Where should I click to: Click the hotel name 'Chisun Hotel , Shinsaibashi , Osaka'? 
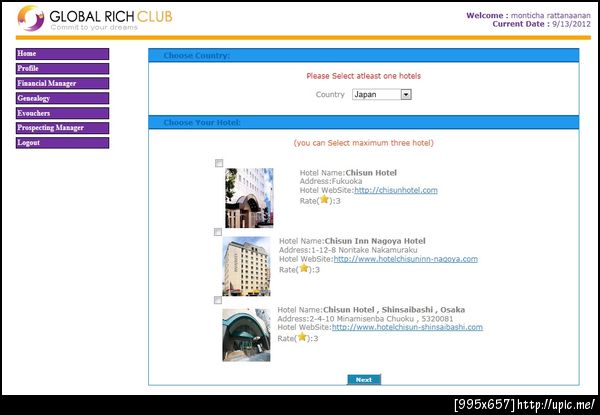tap(394, 310)
